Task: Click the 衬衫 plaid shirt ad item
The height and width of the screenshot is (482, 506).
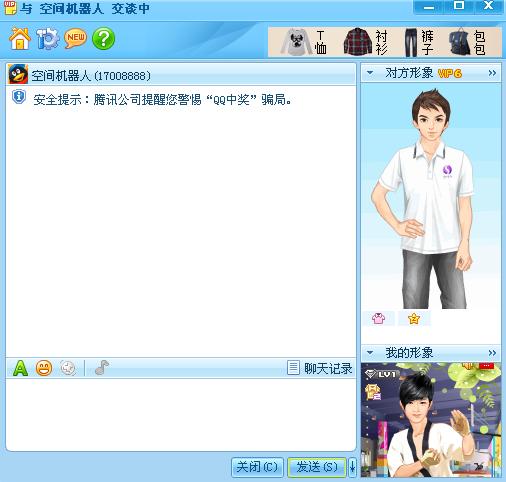Action: tap(366, 42)
